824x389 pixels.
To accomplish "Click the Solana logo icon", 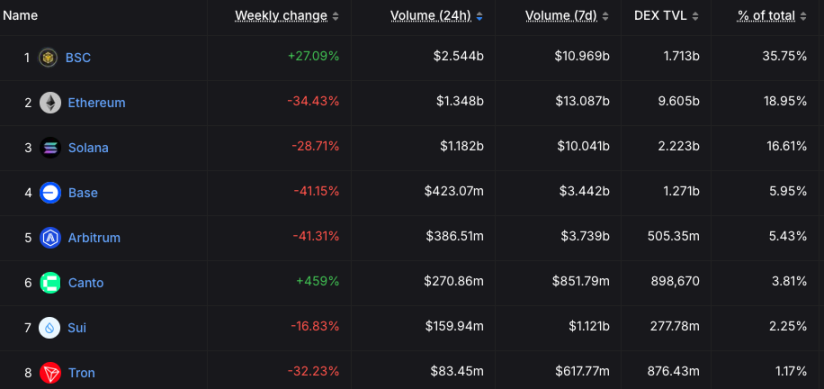I will tap(50, 148).
